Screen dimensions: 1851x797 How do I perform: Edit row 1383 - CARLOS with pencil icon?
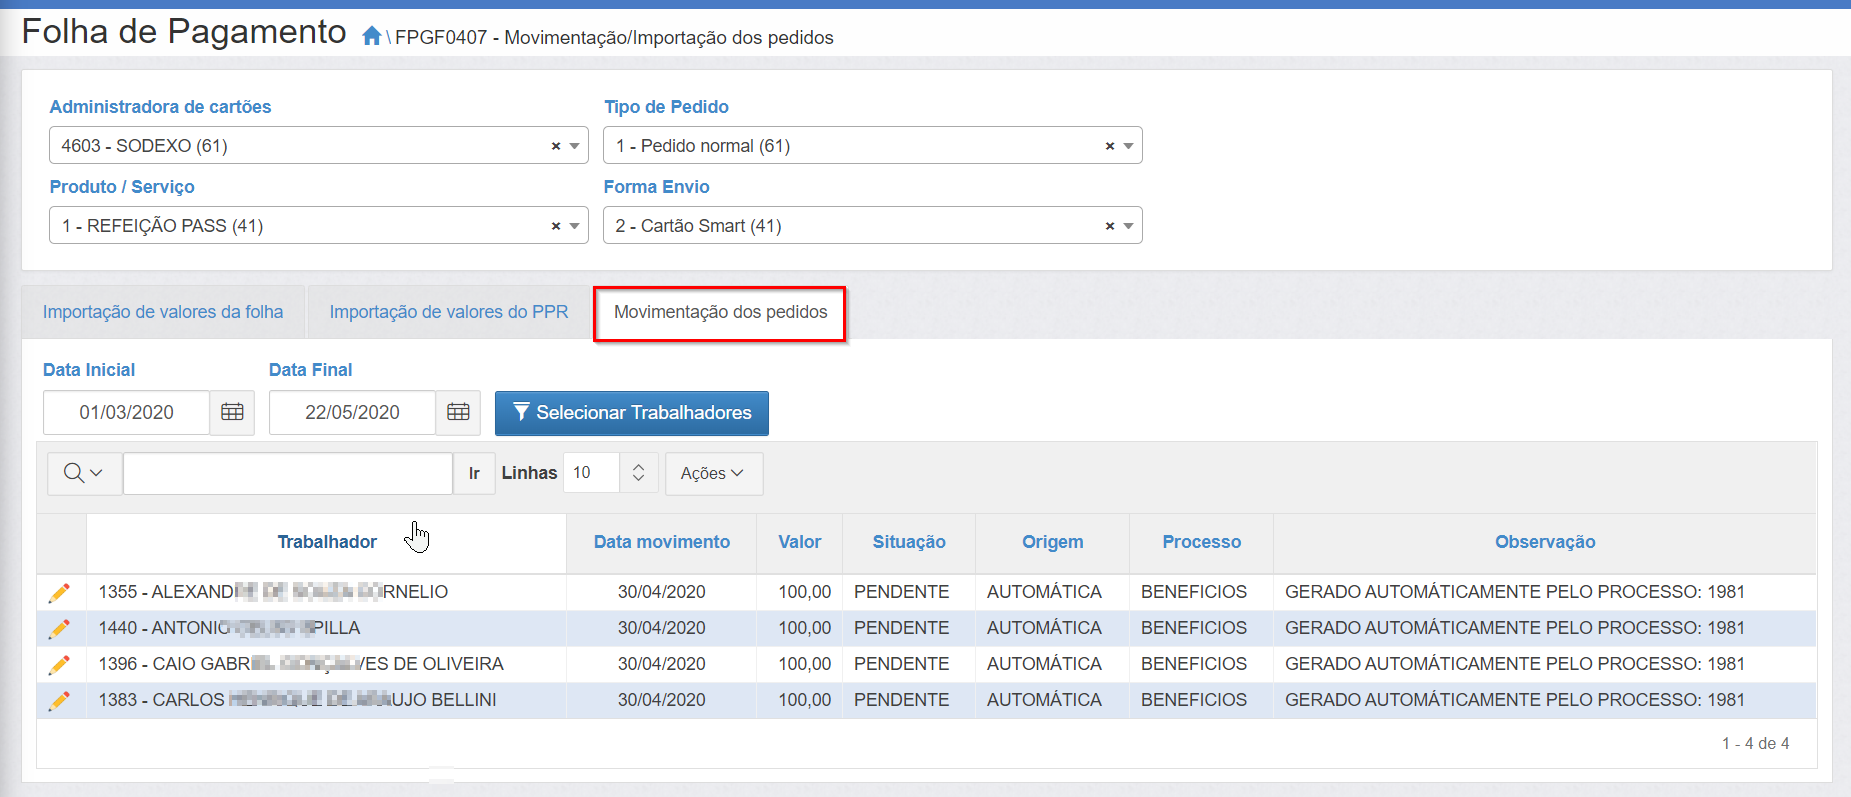pos(59,700)
